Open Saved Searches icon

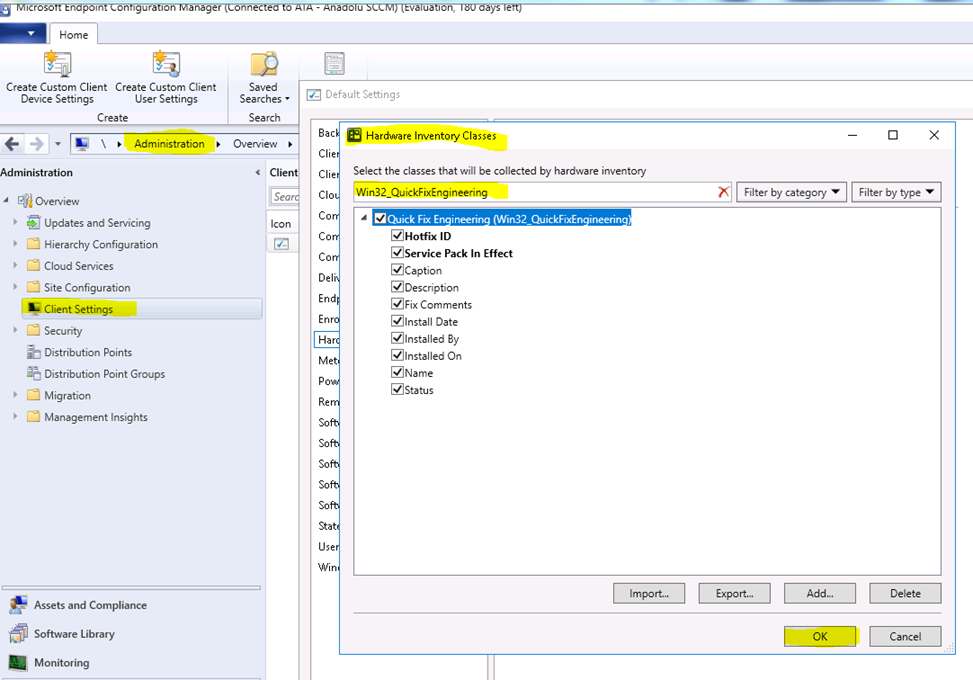[x=264, y=64]
